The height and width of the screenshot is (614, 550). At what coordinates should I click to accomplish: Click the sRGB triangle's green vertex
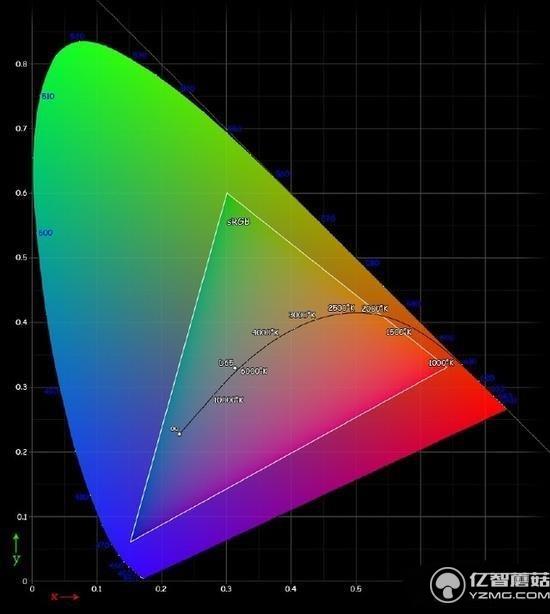click(x=227, y=193)
